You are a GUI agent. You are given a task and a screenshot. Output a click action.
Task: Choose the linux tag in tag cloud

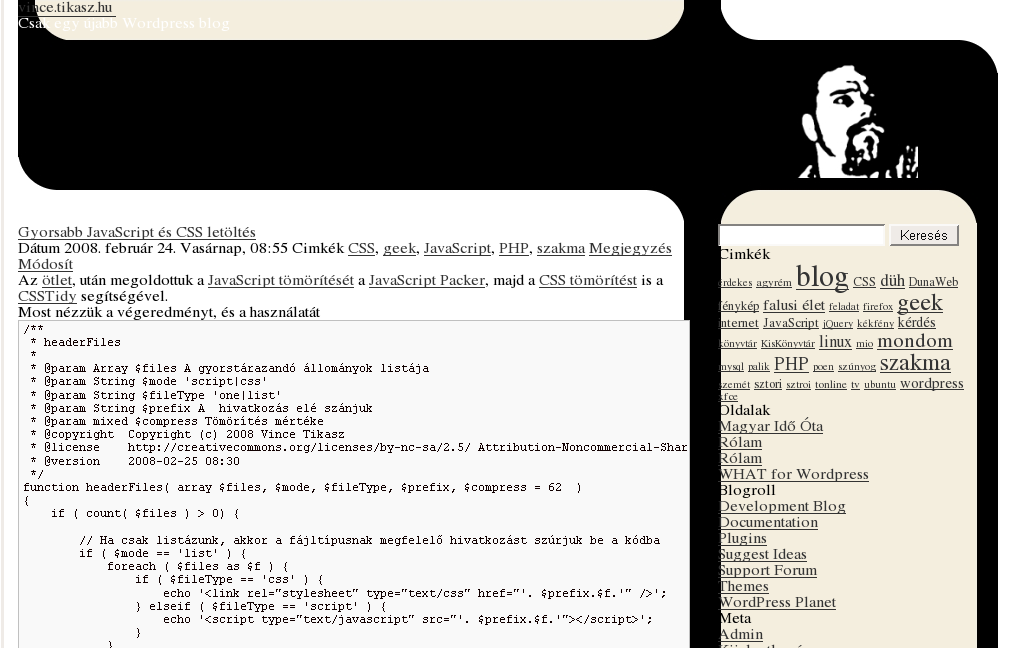coord(835,342)
